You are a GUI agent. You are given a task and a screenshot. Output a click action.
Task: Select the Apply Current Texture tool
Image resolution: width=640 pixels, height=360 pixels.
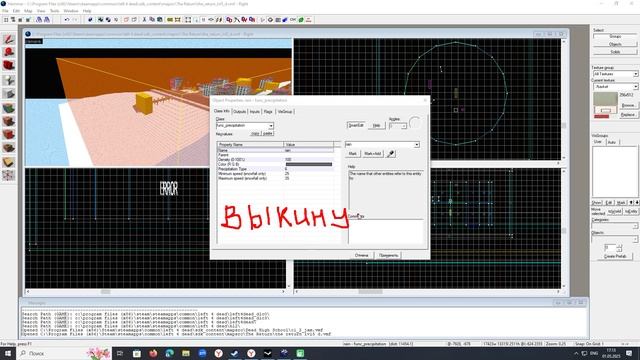click(x=9, y=122)
